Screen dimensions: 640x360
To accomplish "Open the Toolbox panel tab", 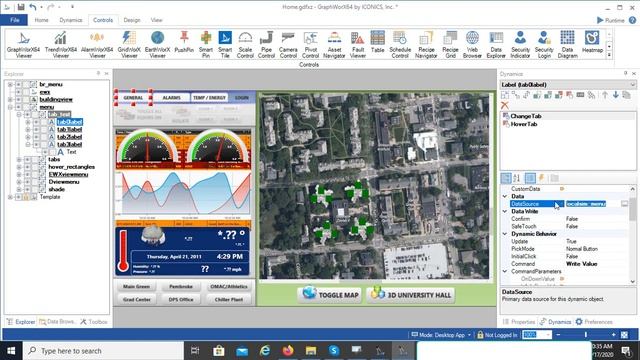I will point(94,322).
